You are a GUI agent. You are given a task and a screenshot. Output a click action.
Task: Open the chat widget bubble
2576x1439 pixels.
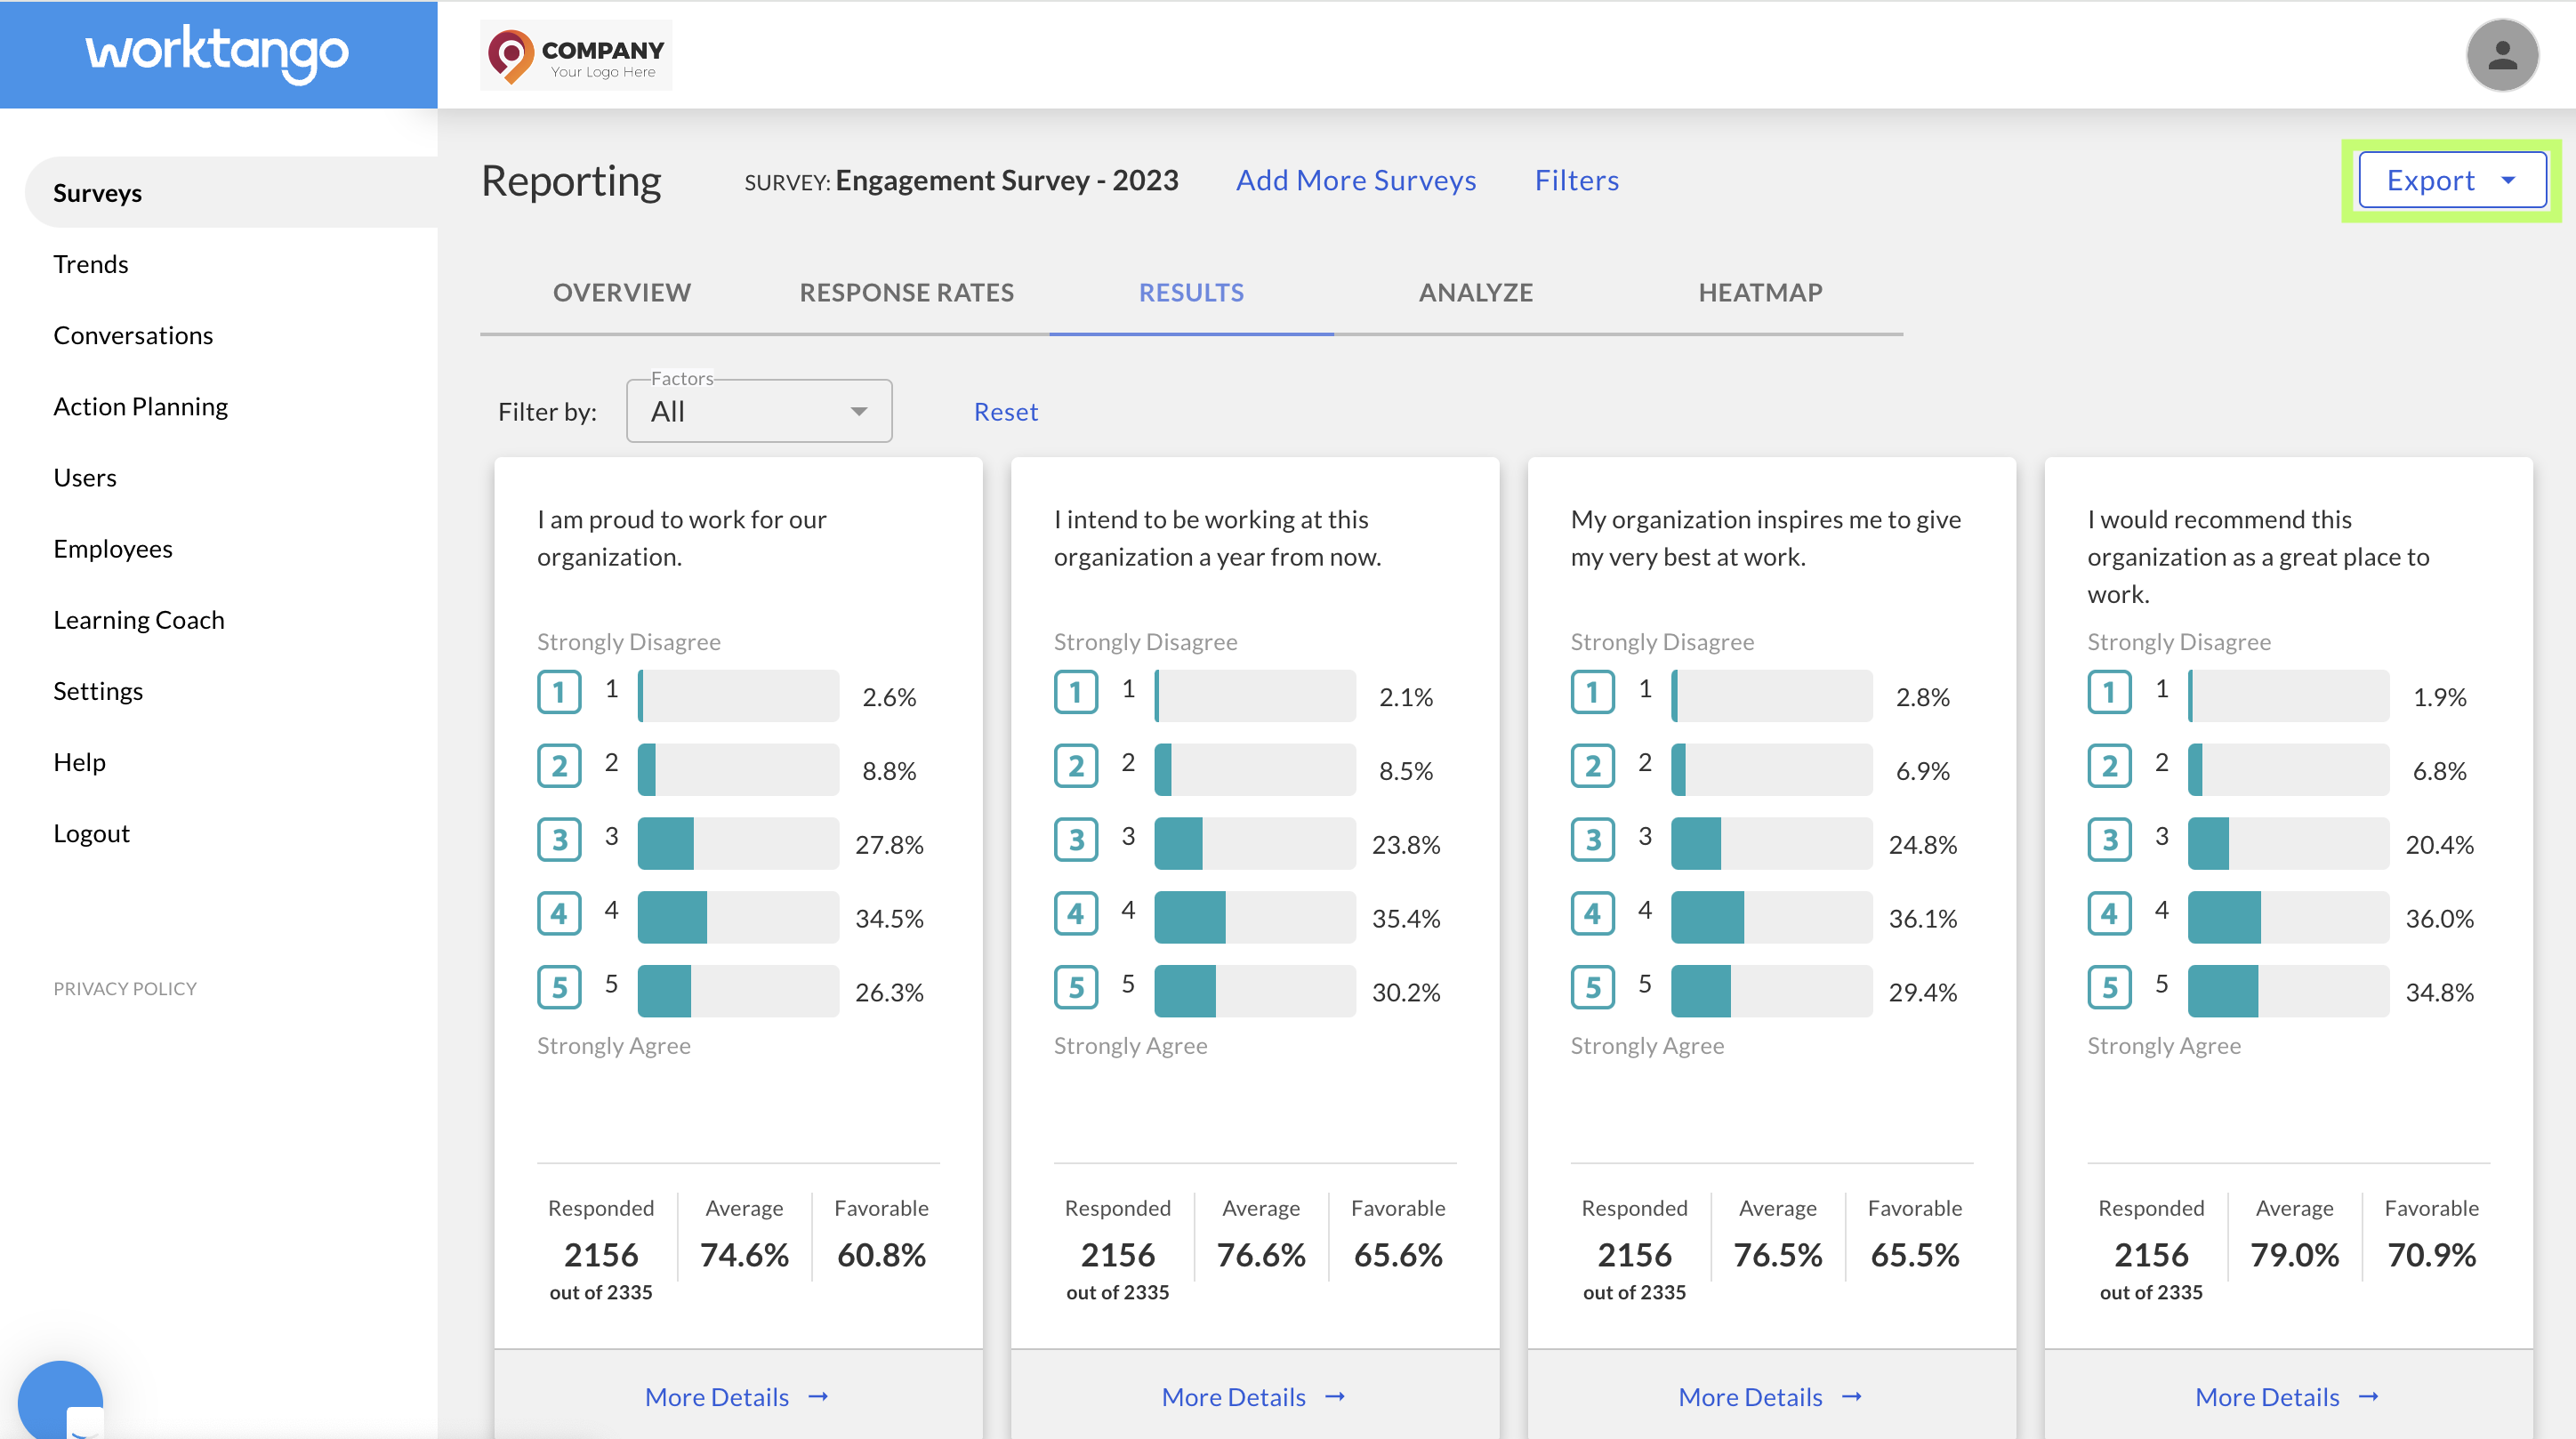click(x=60, y=1400)
